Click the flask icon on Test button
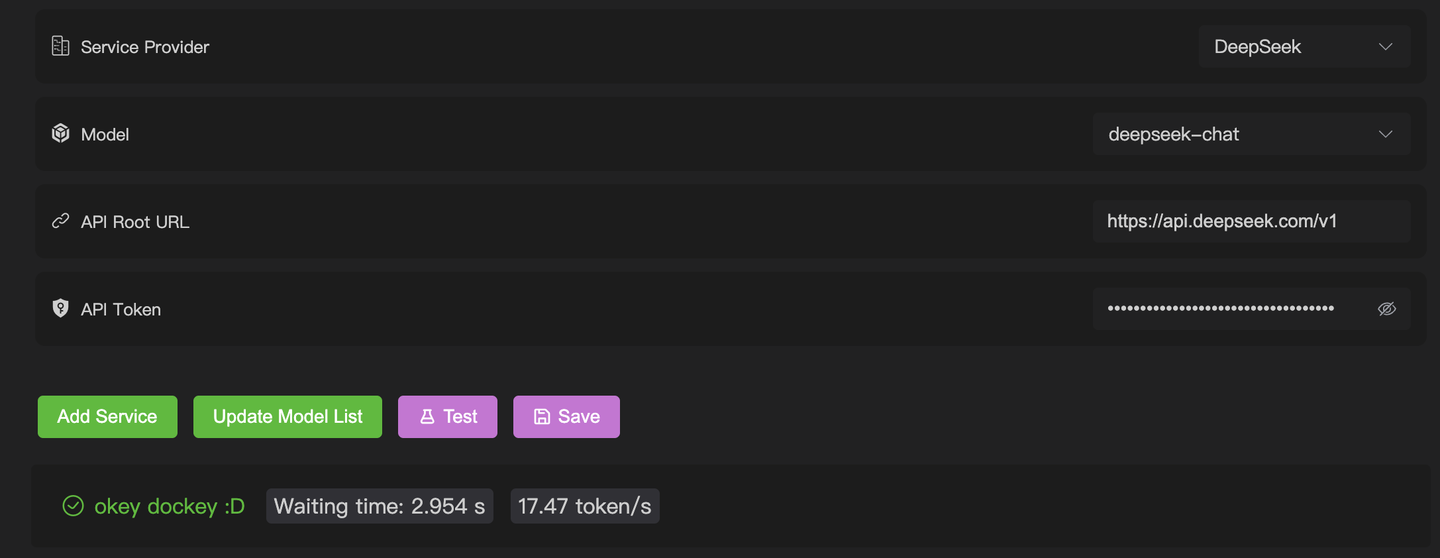The height and width of the screenshot is (558, 1440). tap(427, 417)
